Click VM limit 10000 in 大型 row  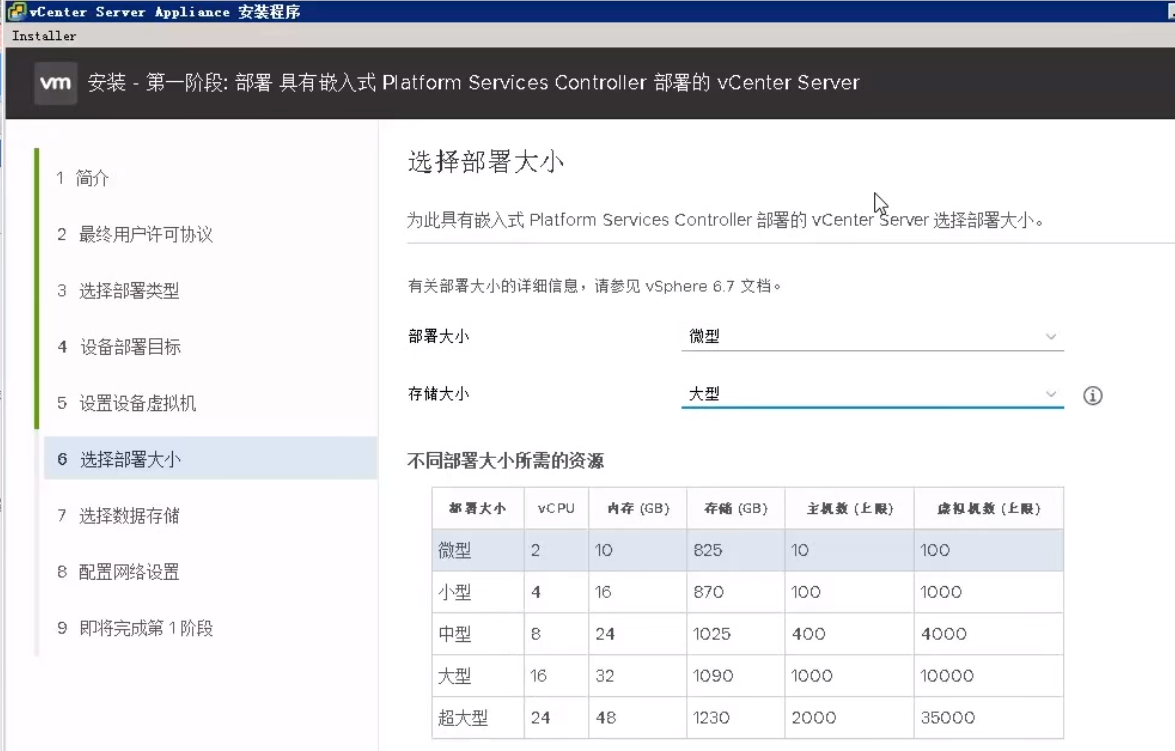pos(946,676)
